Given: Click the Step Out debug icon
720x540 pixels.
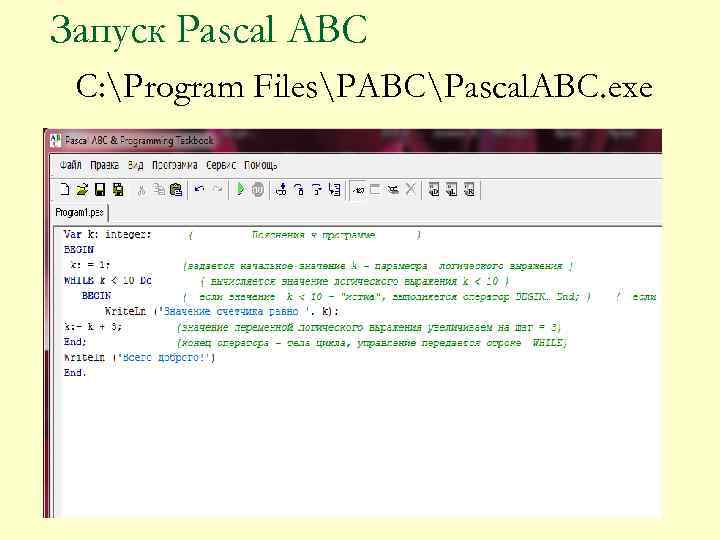Looking at the screenshot, I should [x=317, y=190].
